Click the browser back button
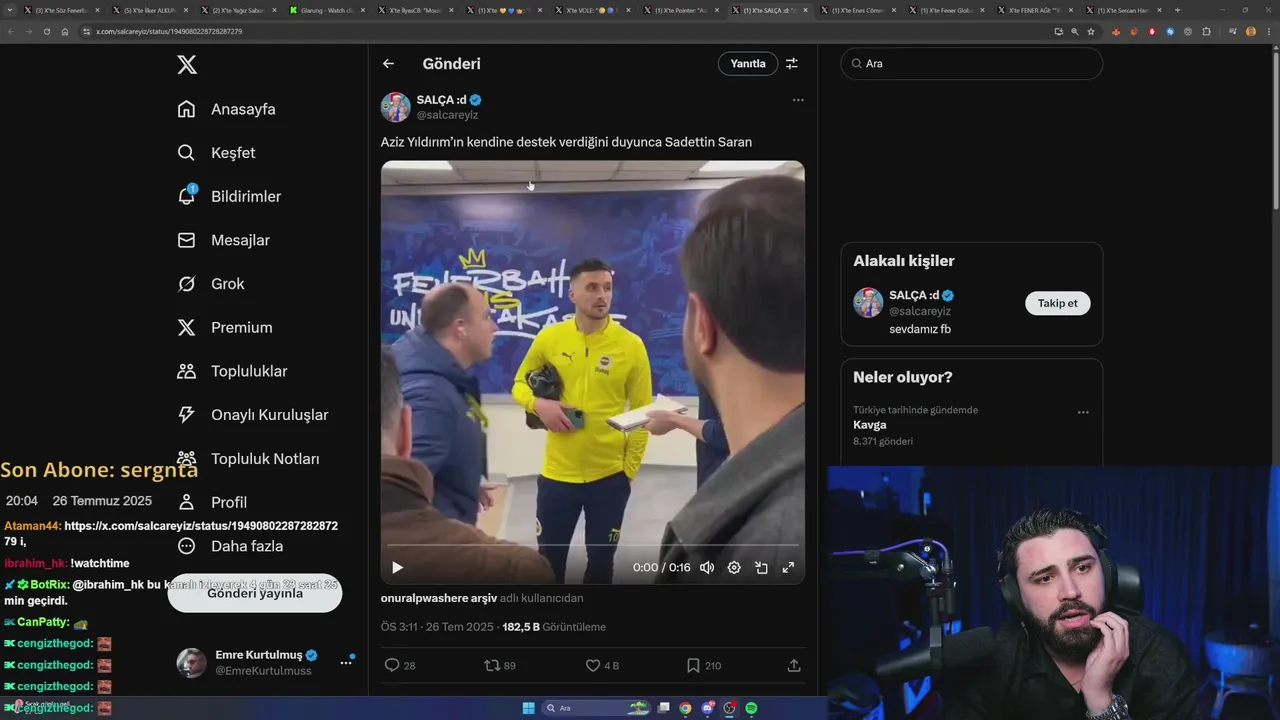Image resolution: width=1280 pixels, height=720 pixels. click(11, 31)
